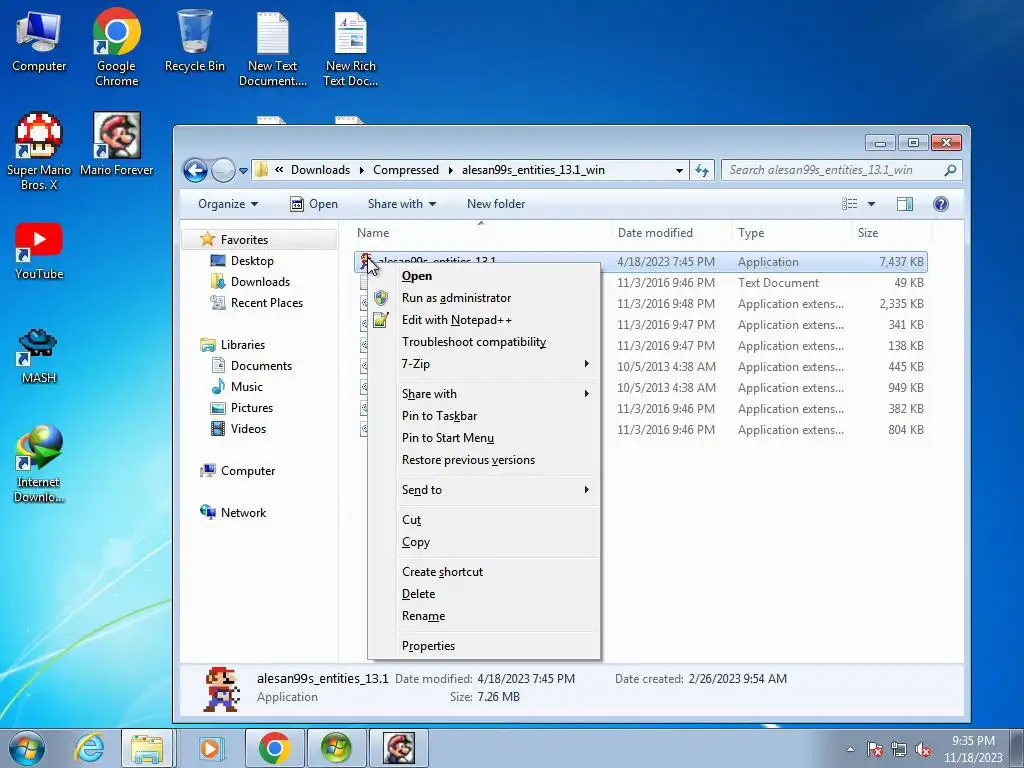This screenshot has width=1024, height=768.
Task: Open recent pages dropdown arrow
Action: (x=243, y=171)
